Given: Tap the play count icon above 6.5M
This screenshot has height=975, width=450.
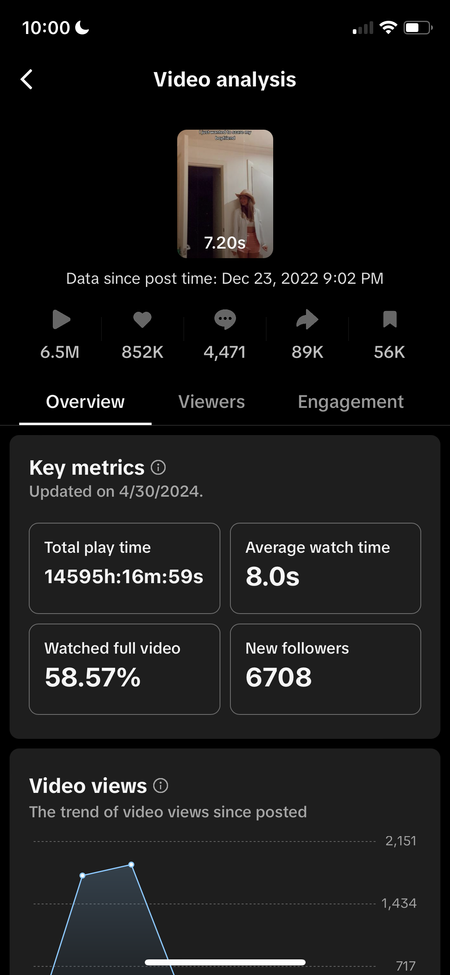Looking at the screenshot, I should click(60, 320).
